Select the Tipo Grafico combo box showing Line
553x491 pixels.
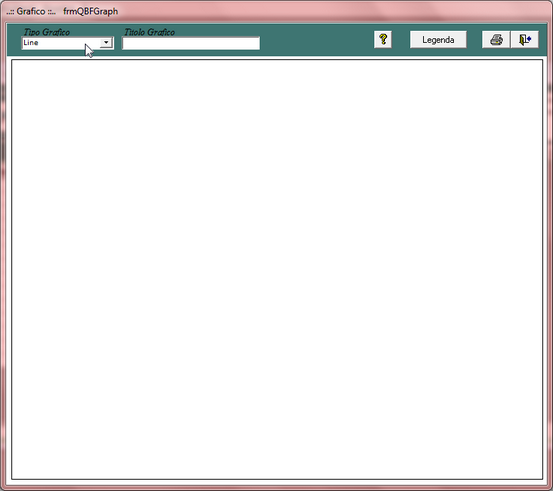point(67,43)
